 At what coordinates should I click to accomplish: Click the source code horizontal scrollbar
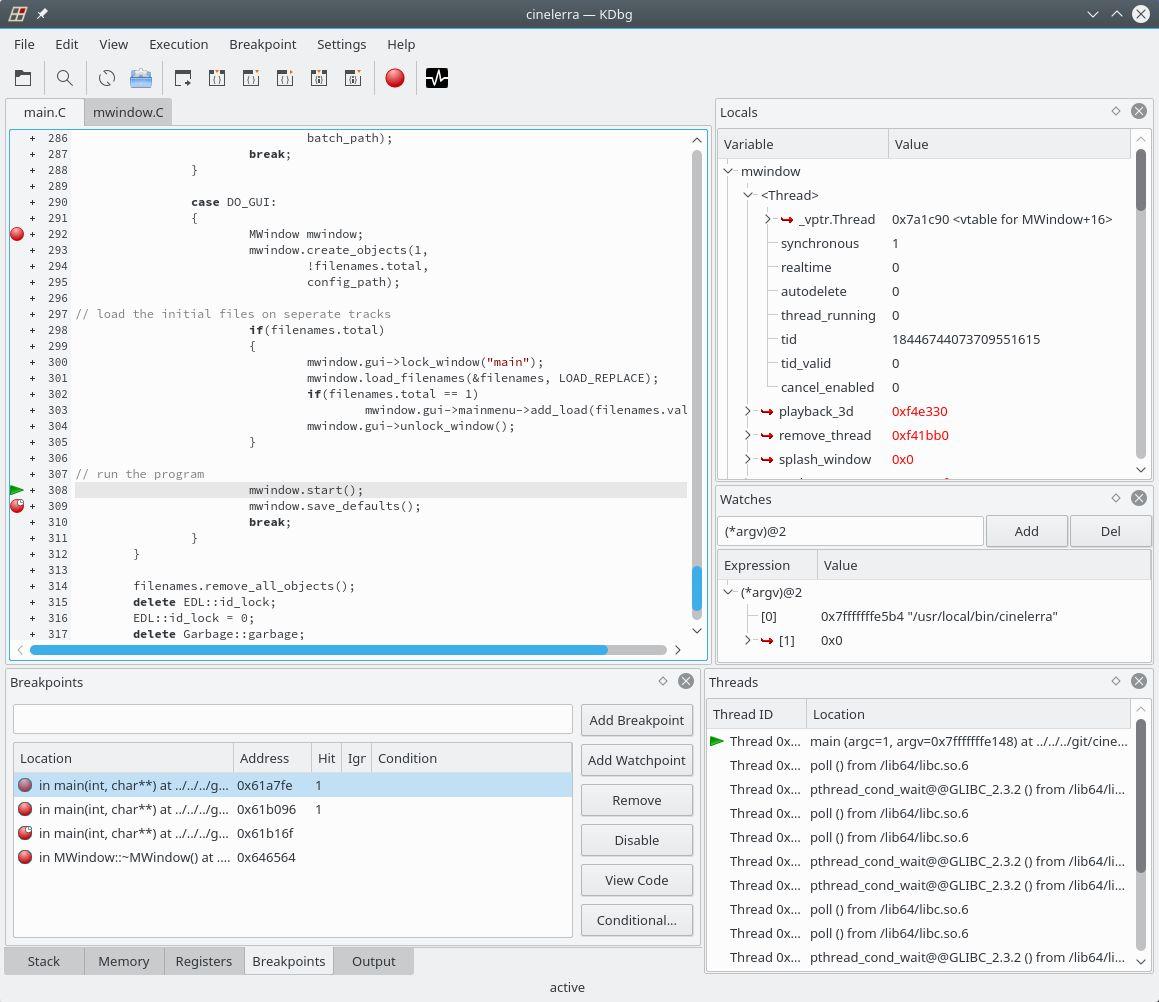coord(318,650)
